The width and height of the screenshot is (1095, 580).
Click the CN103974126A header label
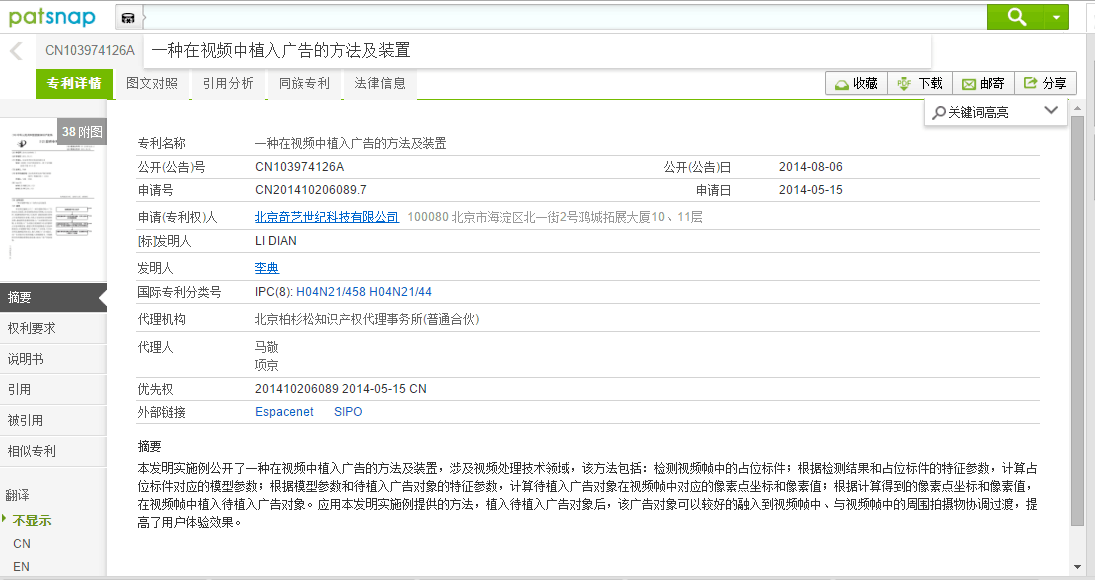pos(90,50)
